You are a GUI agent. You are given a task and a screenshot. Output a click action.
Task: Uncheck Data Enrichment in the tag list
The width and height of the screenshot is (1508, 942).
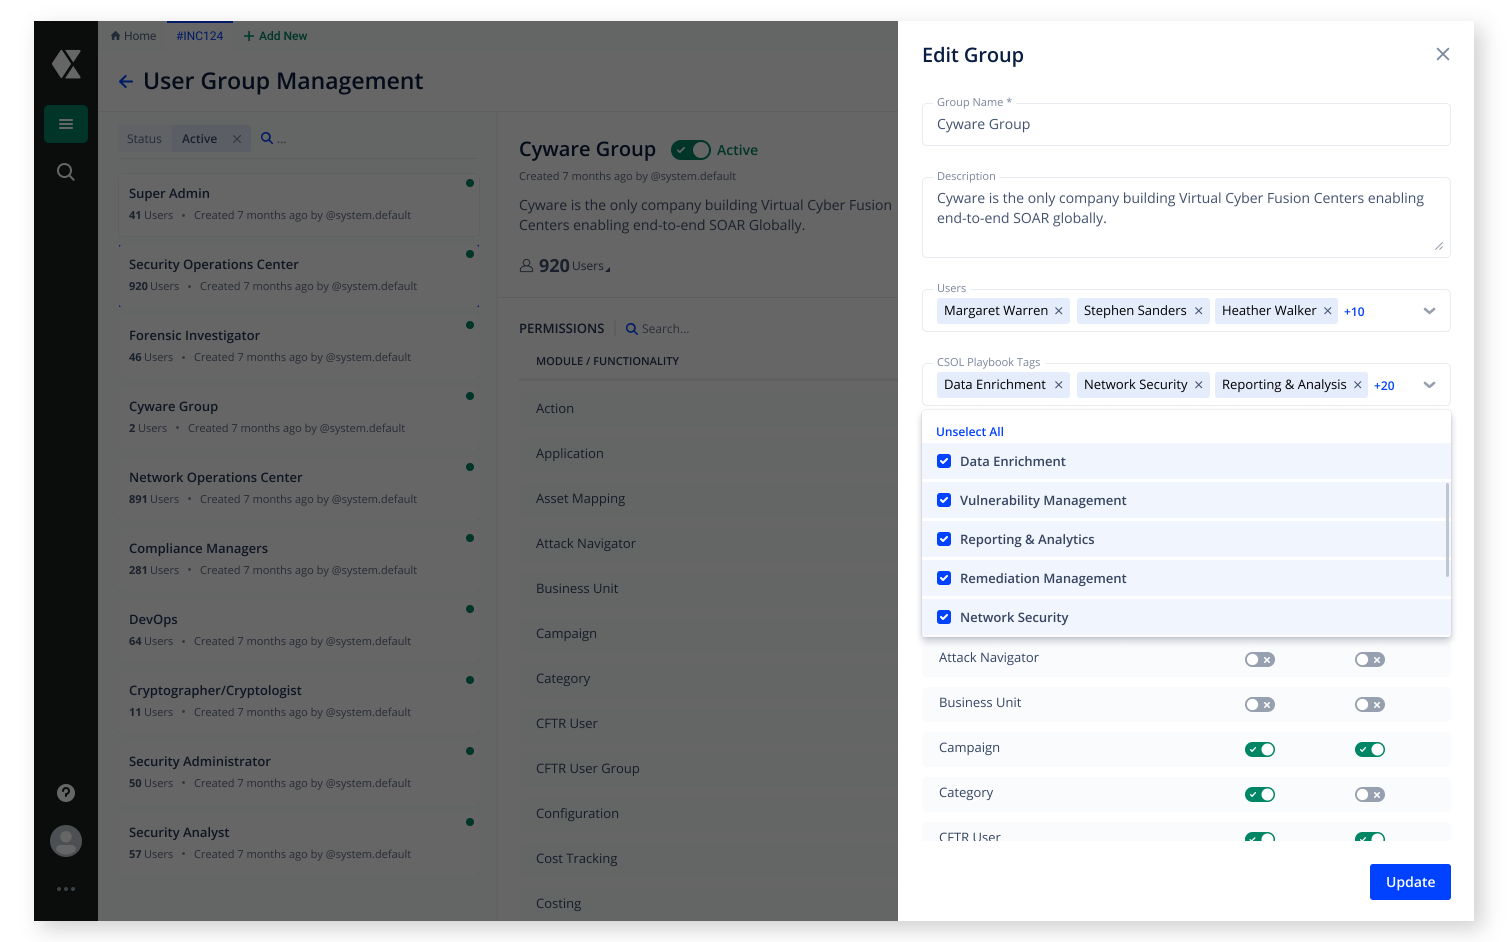(944, 461)
